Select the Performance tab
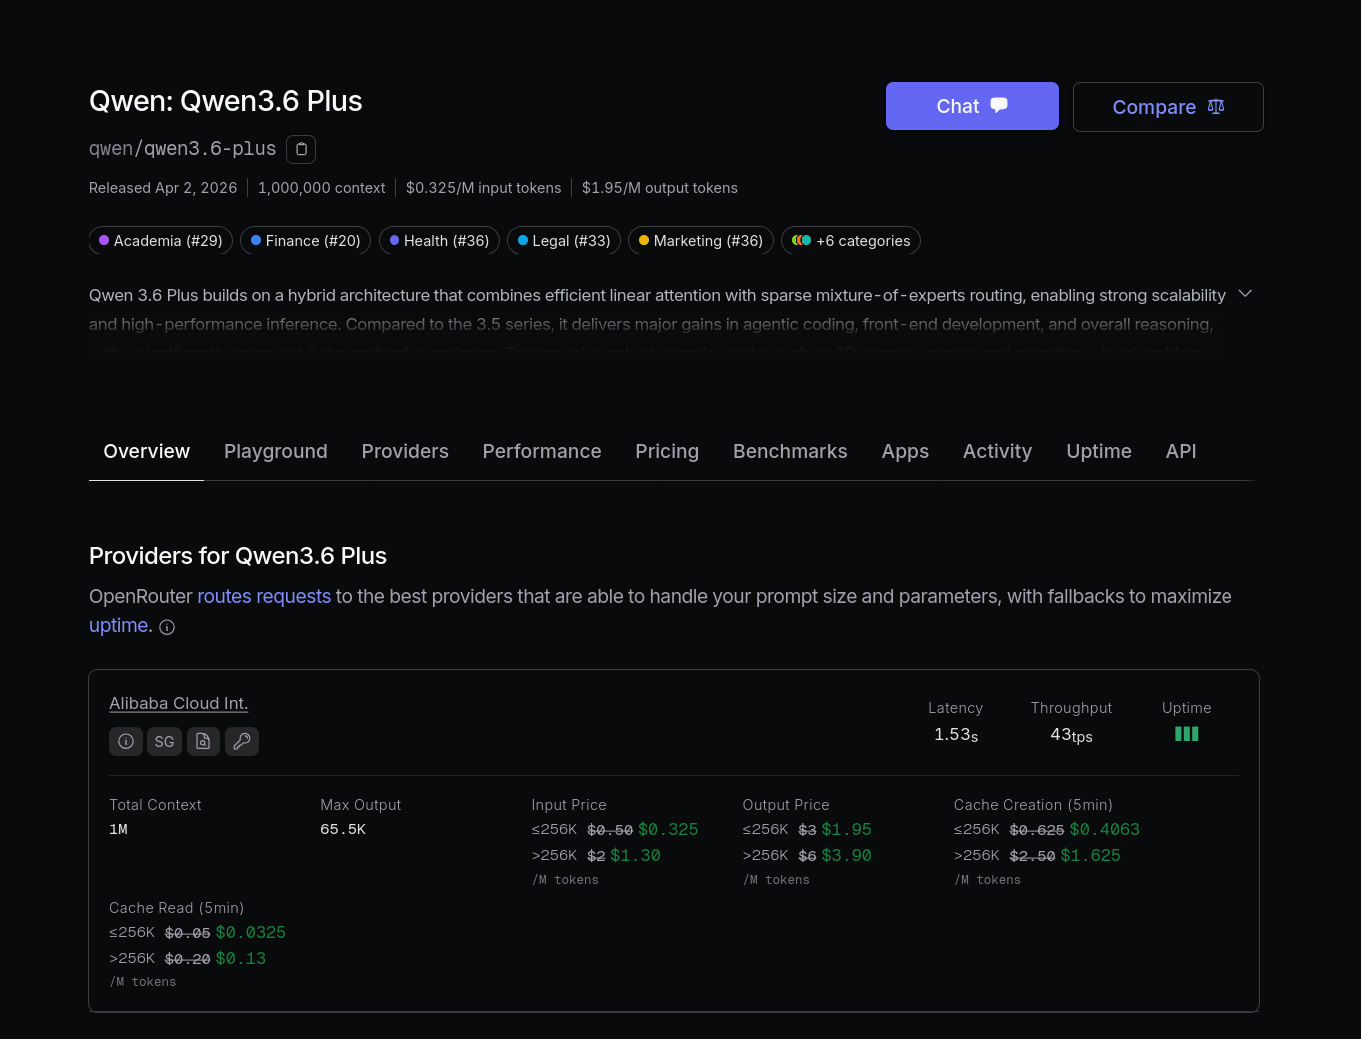This screenshot has height=1039, width=1362. click(542, 451)
